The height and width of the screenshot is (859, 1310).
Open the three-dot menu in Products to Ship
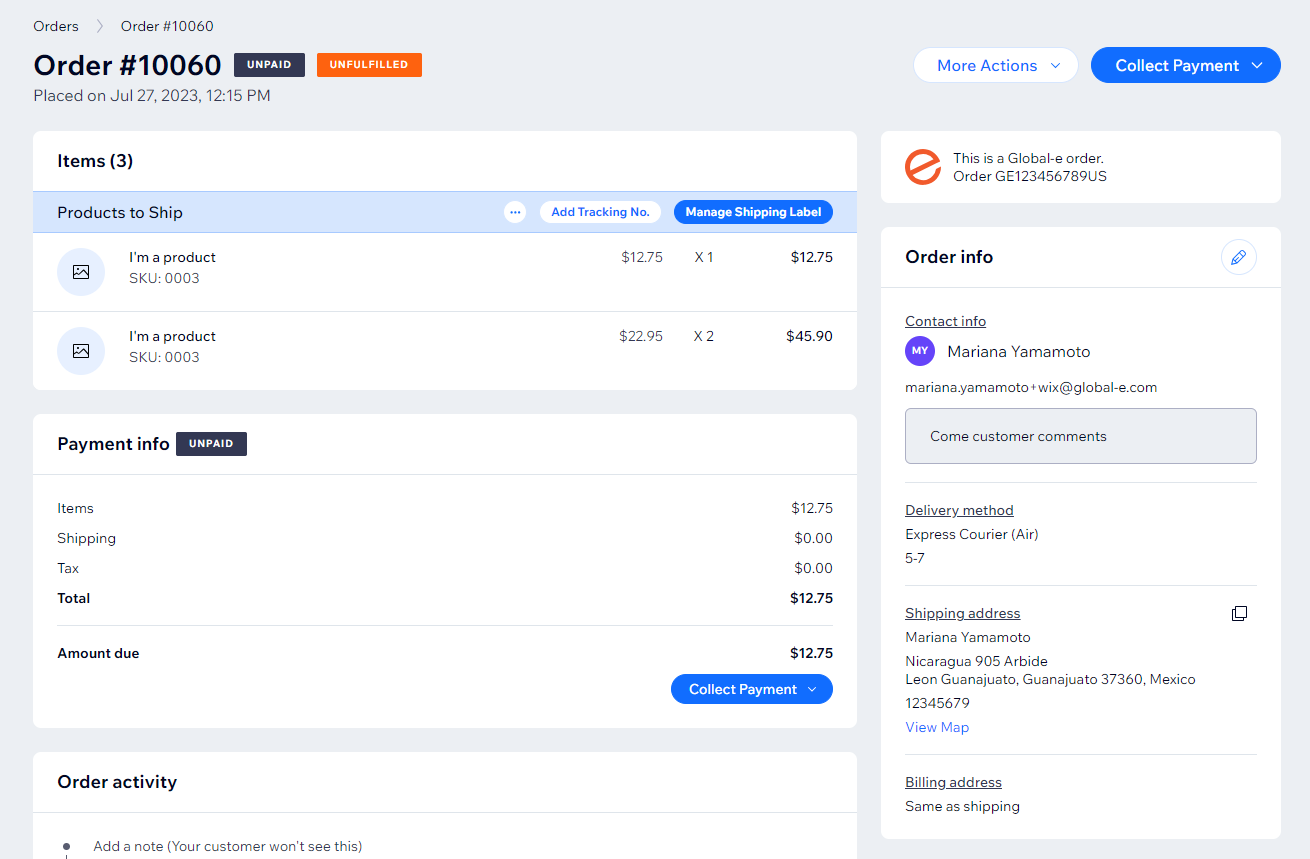coord(515,212)
